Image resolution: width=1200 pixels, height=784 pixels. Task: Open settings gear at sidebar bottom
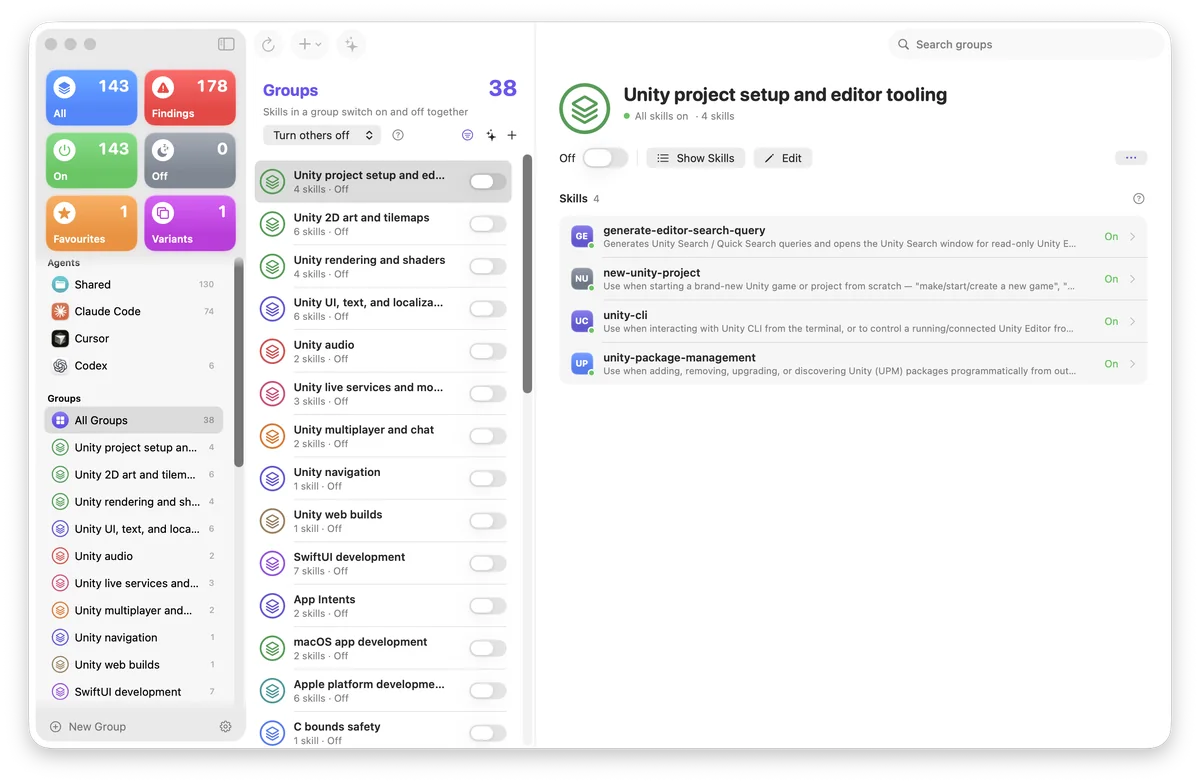(225, 726)
